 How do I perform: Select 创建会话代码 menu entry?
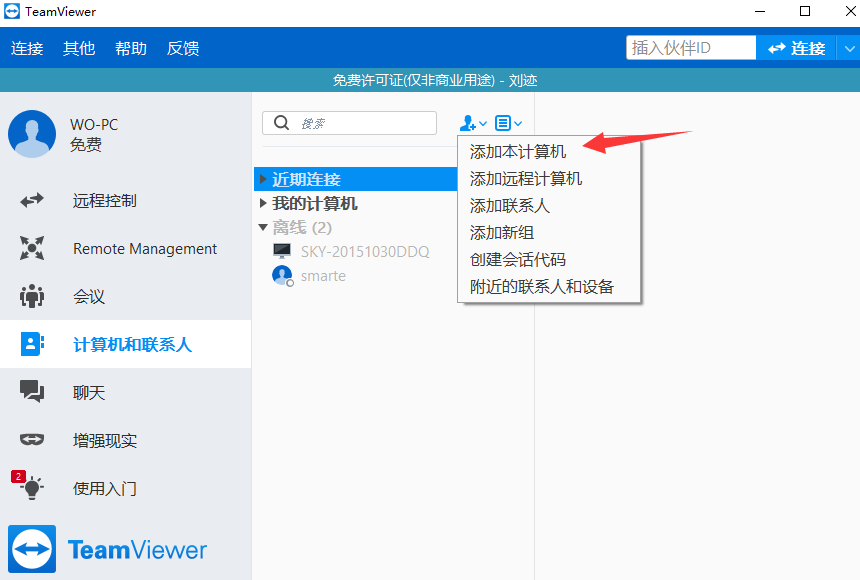pos(518,260)
